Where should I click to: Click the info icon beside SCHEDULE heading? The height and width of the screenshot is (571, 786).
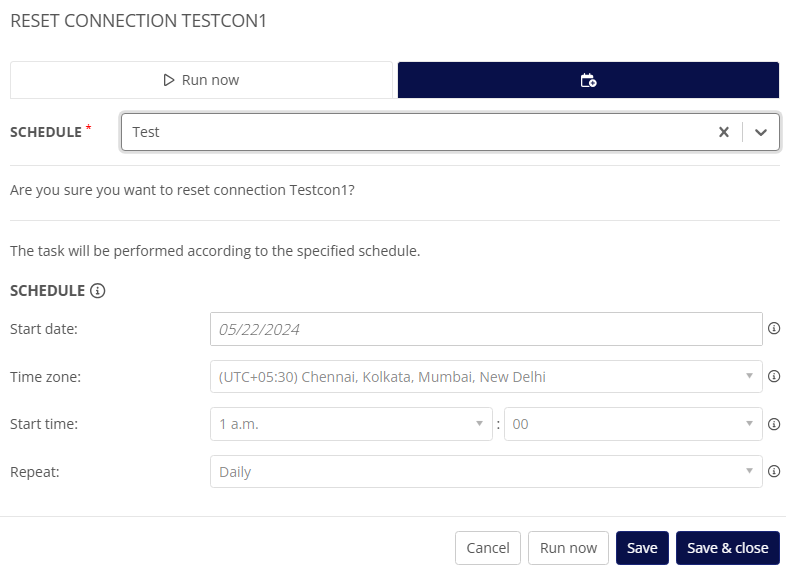(x=98, y=291)
